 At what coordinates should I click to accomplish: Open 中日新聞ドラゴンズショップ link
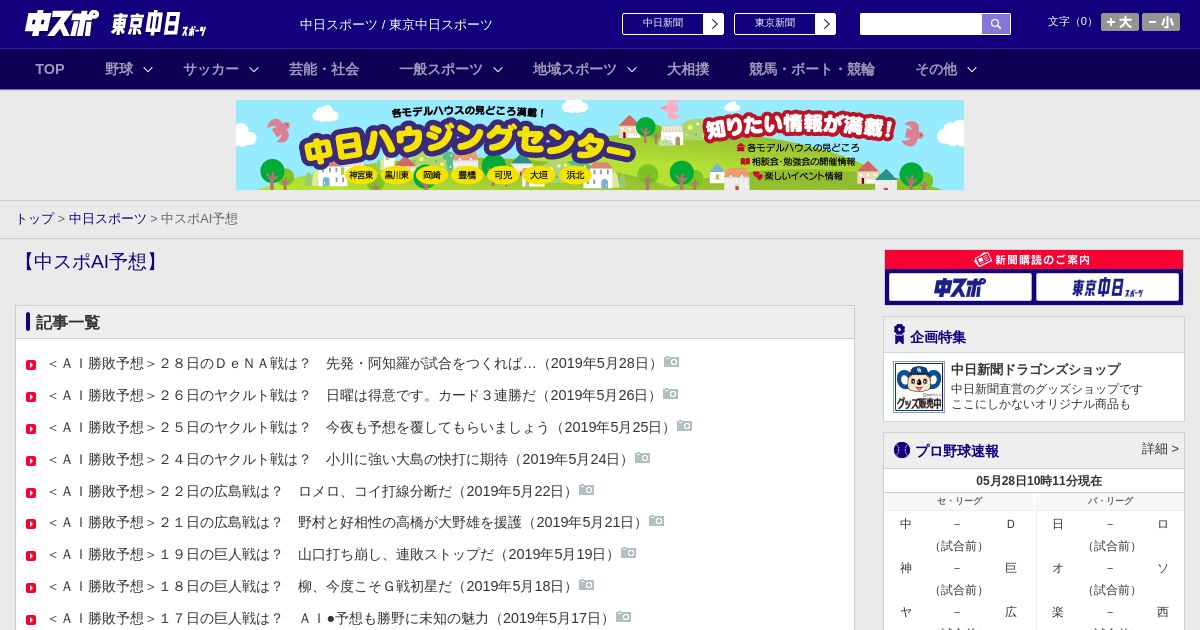click(1035, 369)
